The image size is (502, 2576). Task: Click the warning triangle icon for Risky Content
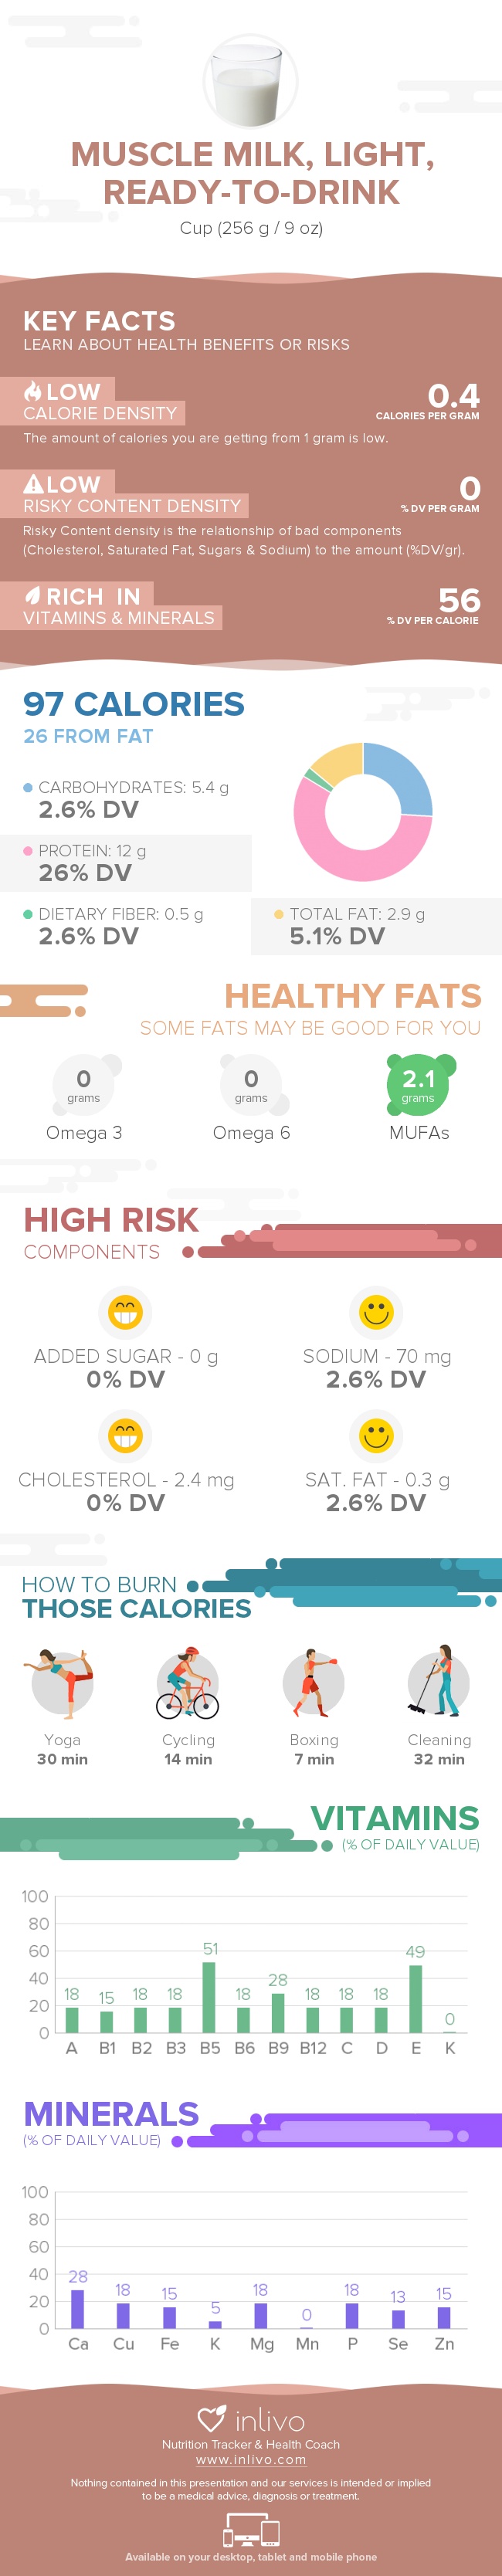click(33, 484)
